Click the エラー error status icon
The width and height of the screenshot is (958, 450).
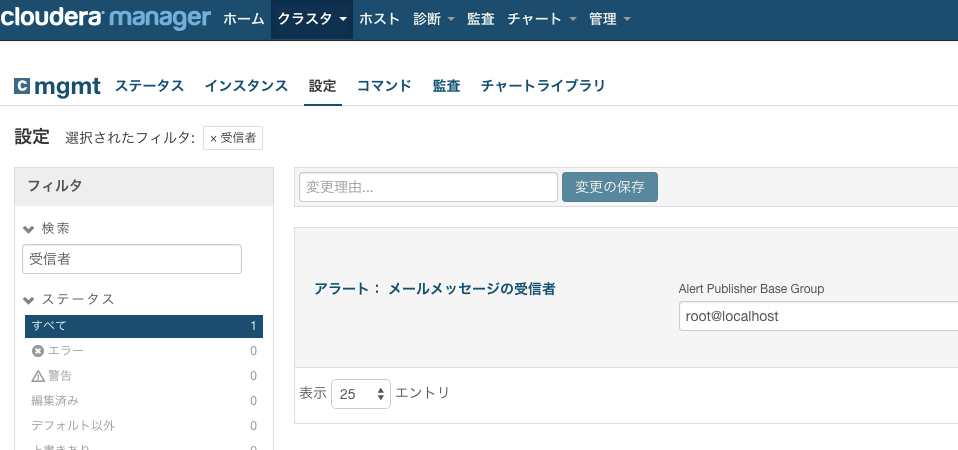pyautogui.click(x=38, y=351)
